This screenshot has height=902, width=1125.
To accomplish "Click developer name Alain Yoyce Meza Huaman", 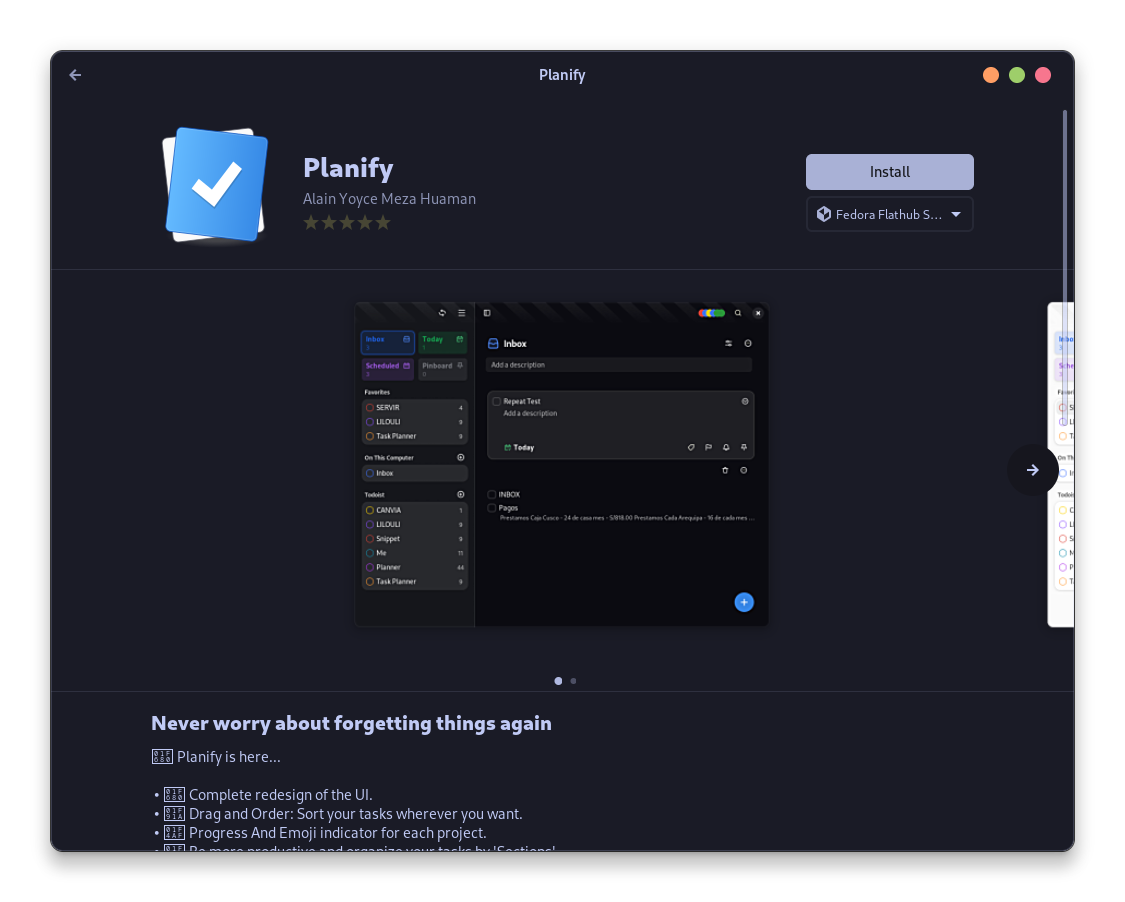I will tap(389, 199).
